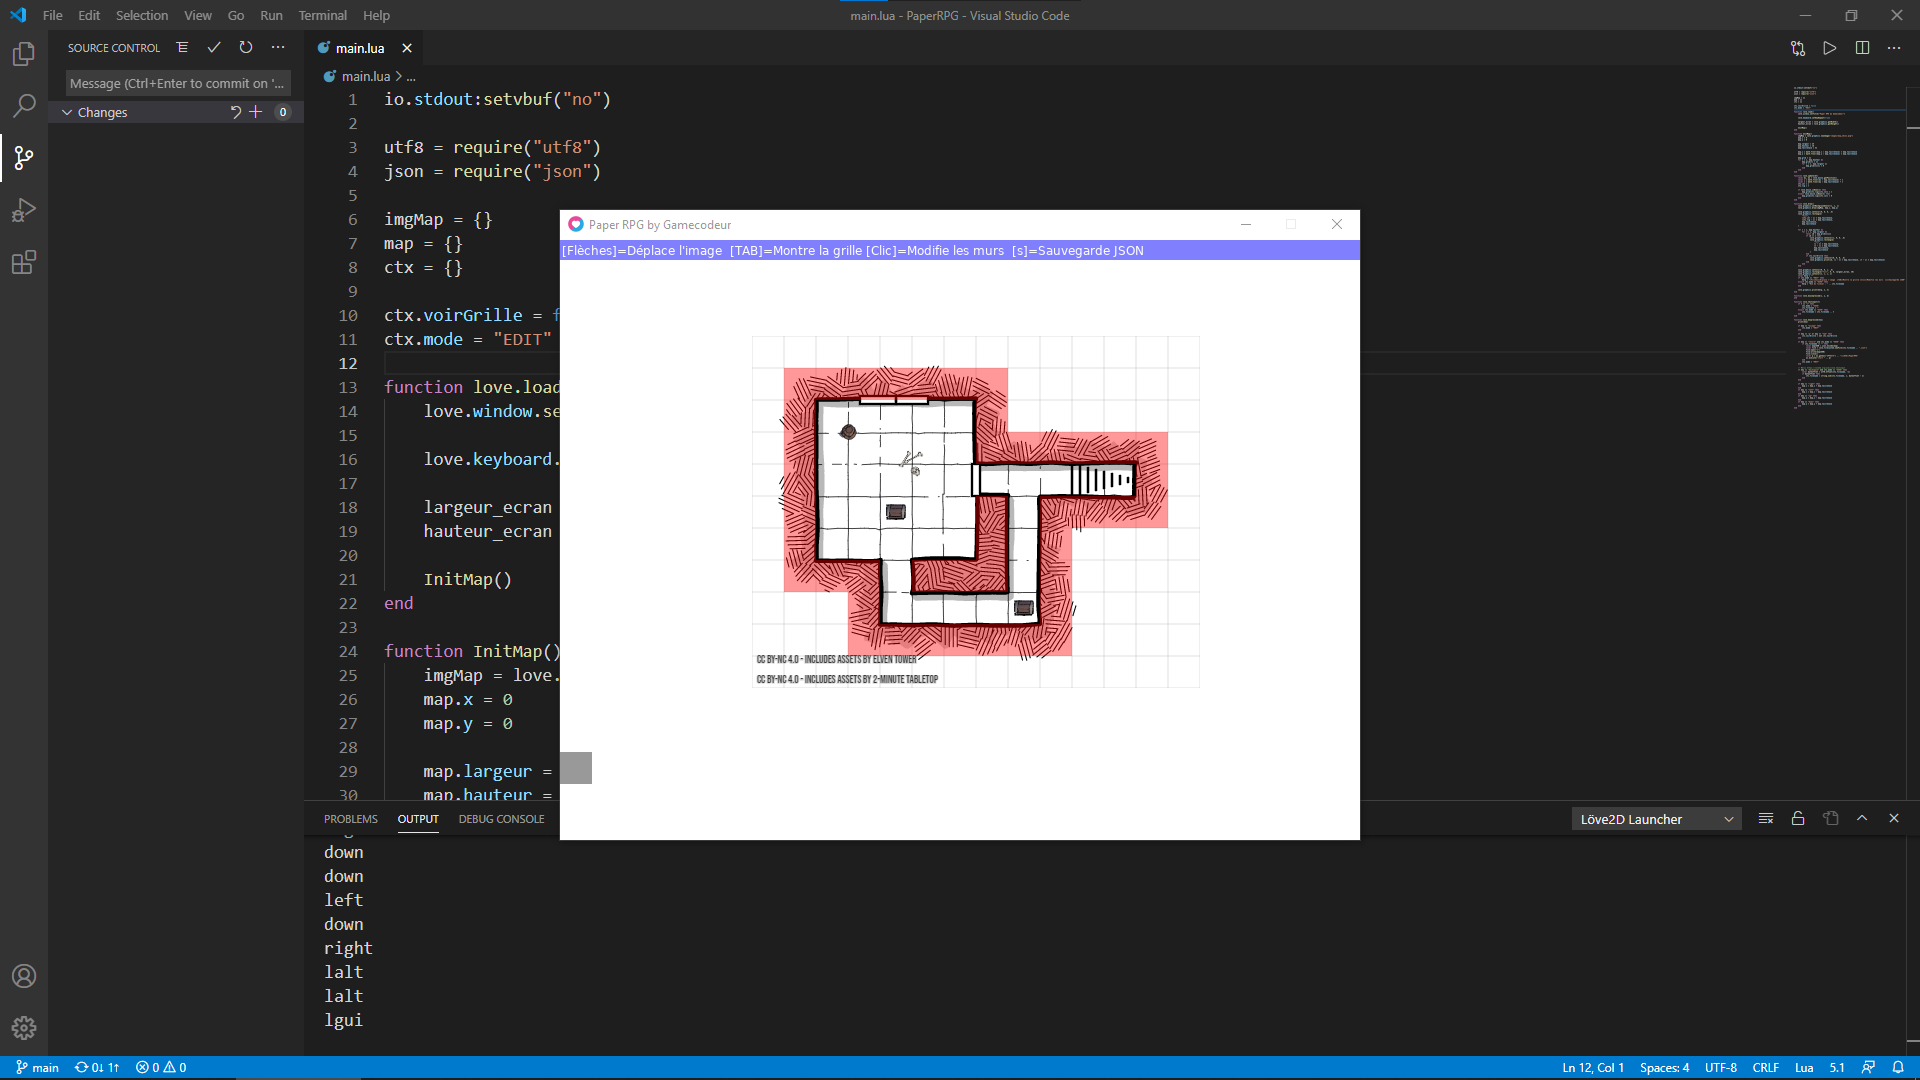Open notifications via the bell icon
Viewport: 1920px width, 1080px height.
[x=1899, y=1067]
